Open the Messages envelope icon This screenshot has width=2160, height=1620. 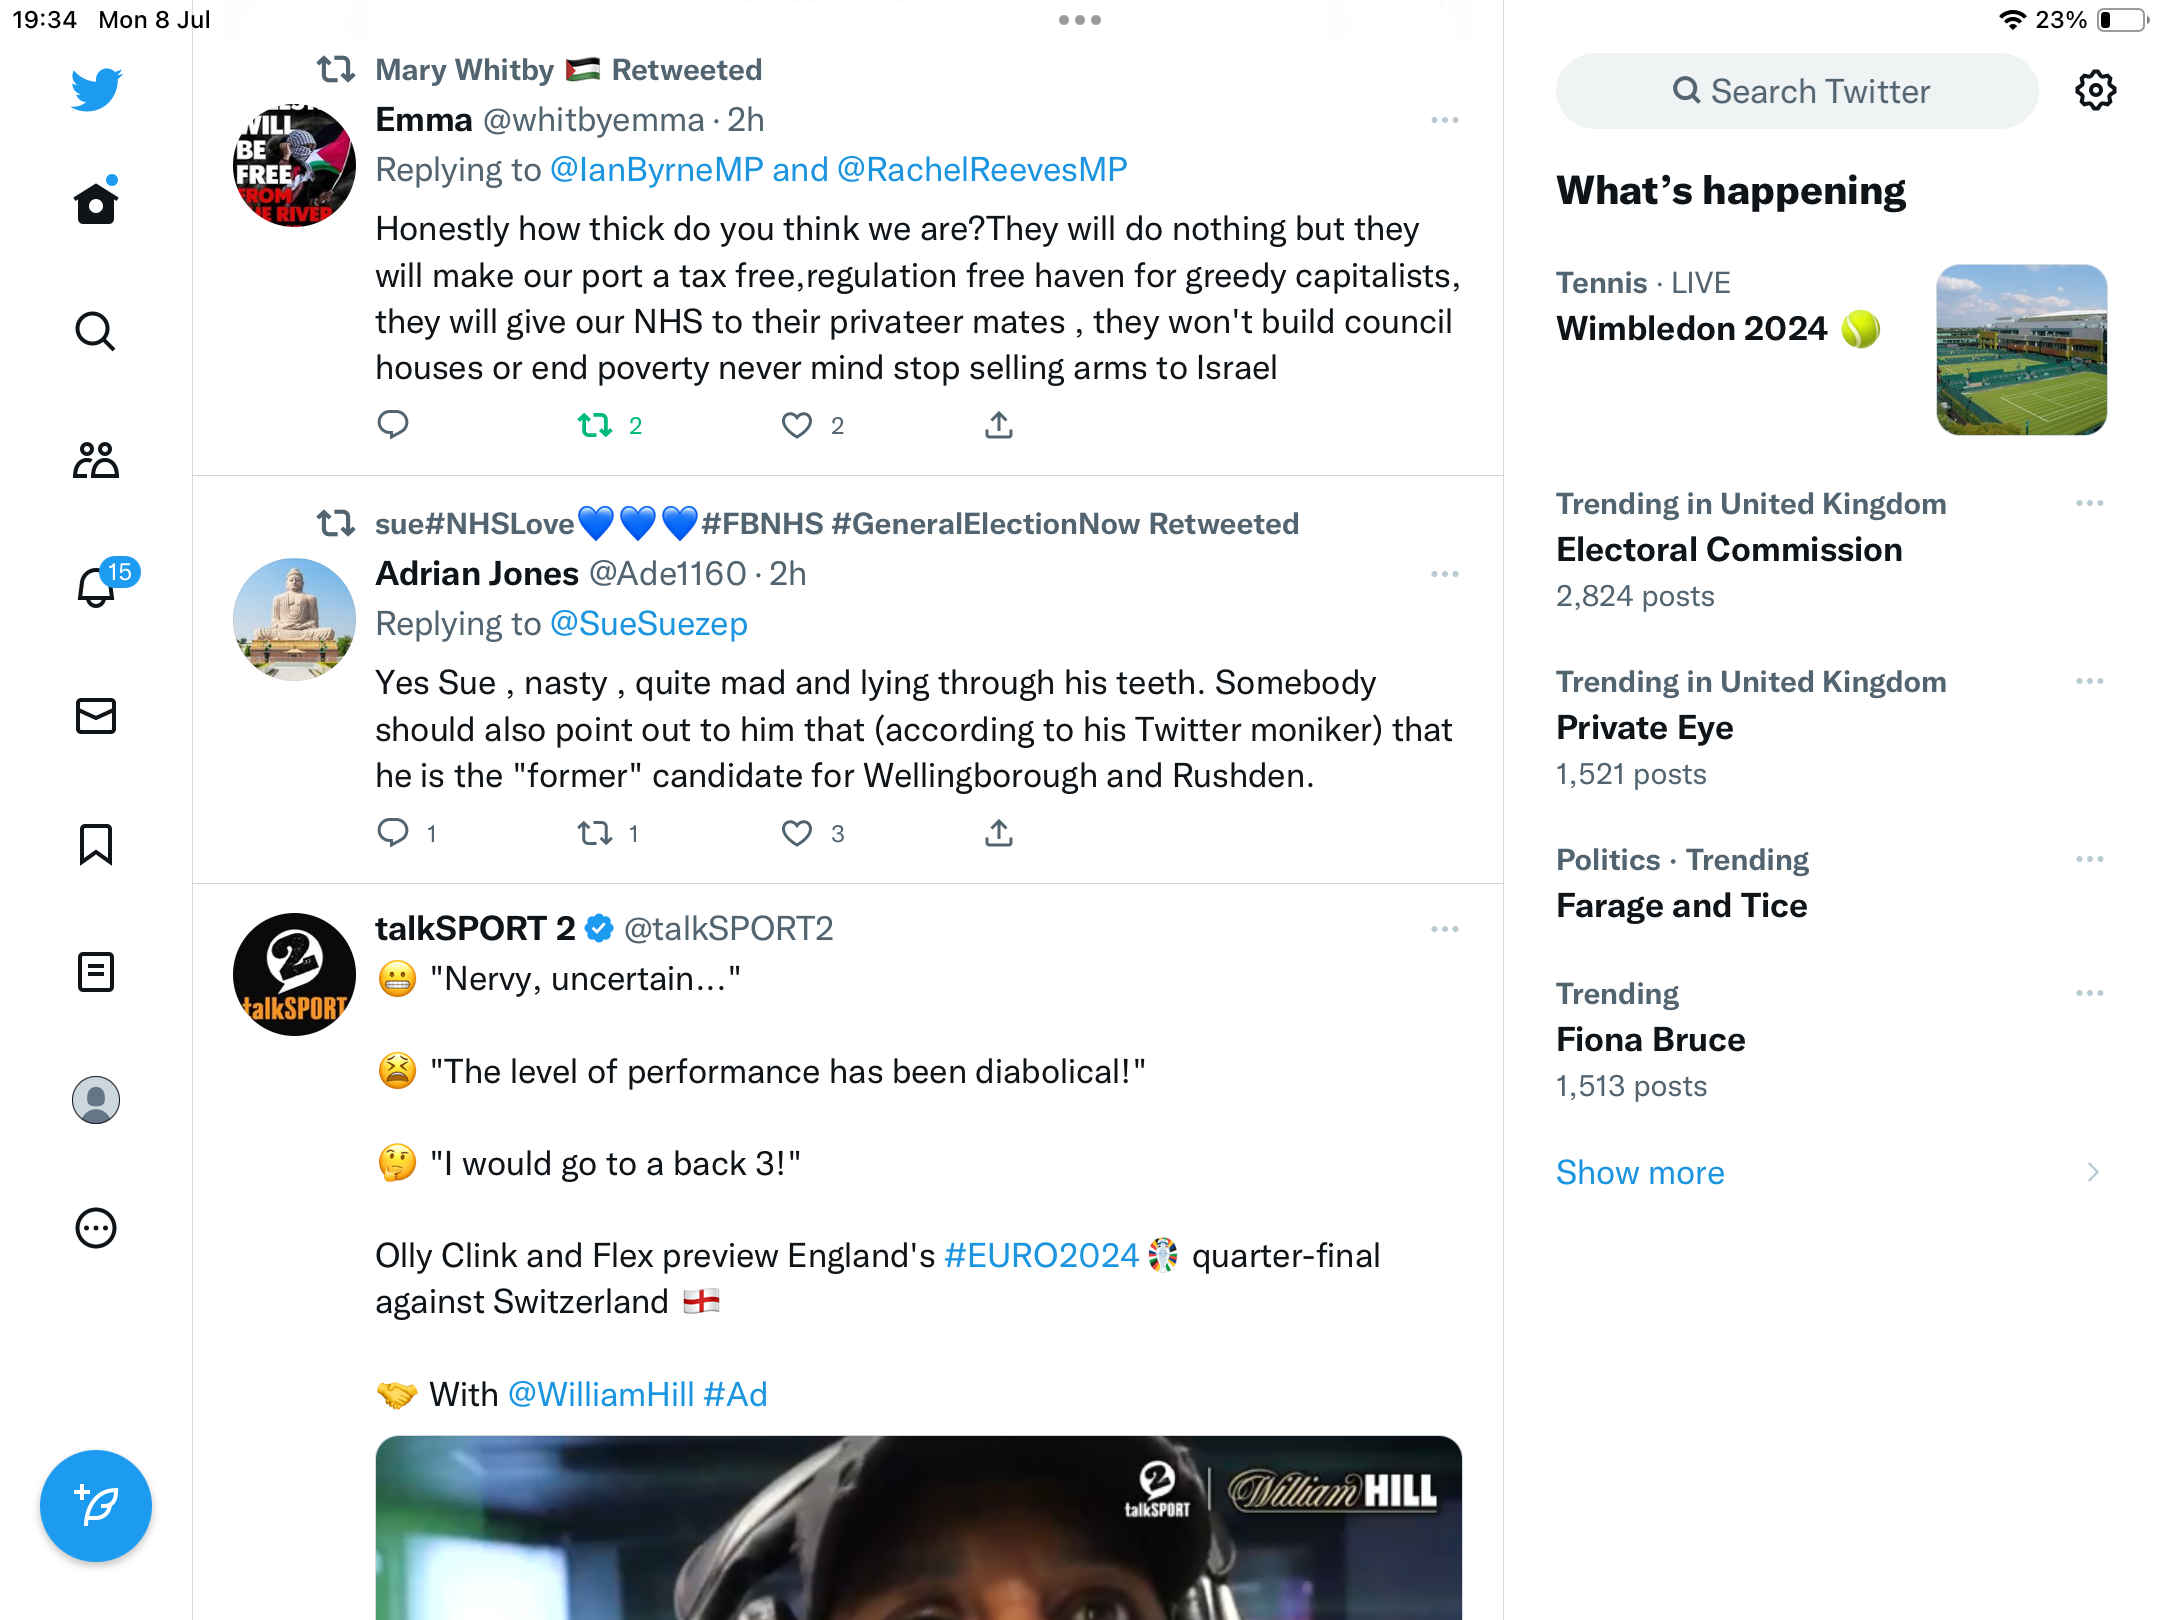click(96, 716)
